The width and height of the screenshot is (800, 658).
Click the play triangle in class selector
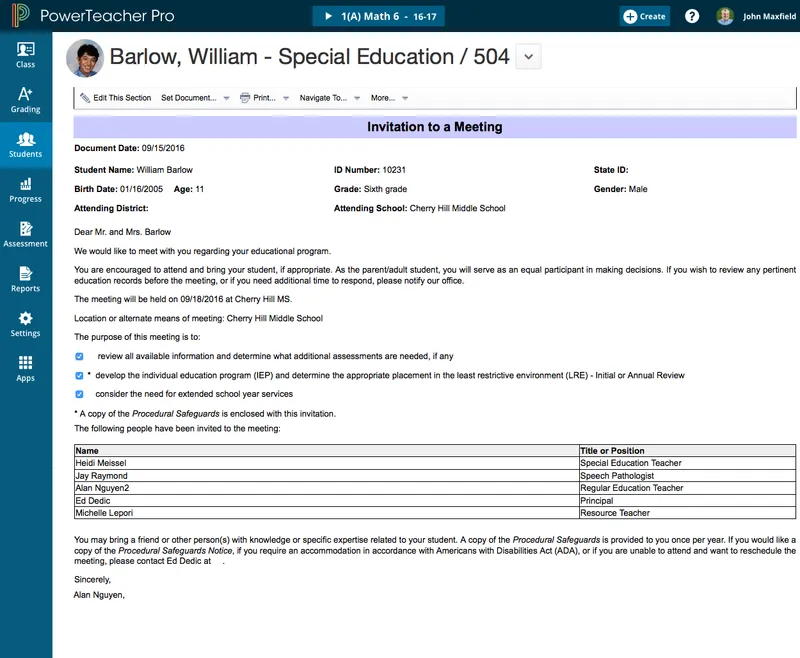pos(329,16)
